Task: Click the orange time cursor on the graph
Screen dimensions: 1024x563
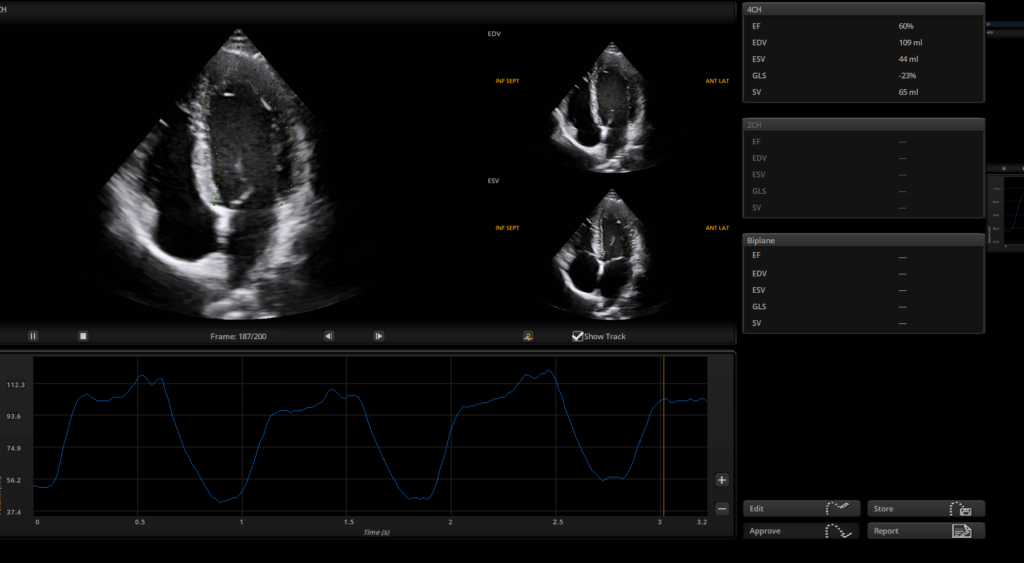Action: click(x=663, y=436)
